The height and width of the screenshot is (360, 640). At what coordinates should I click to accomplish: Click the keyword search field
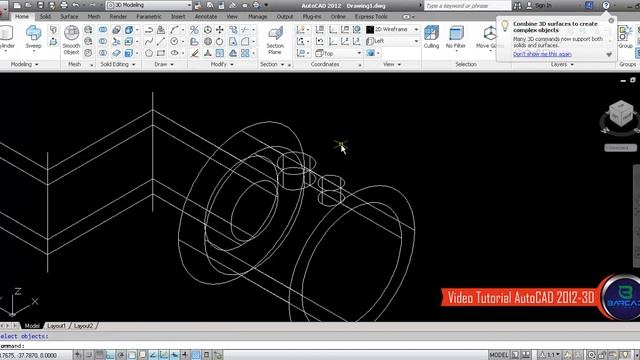pos(467,6)
